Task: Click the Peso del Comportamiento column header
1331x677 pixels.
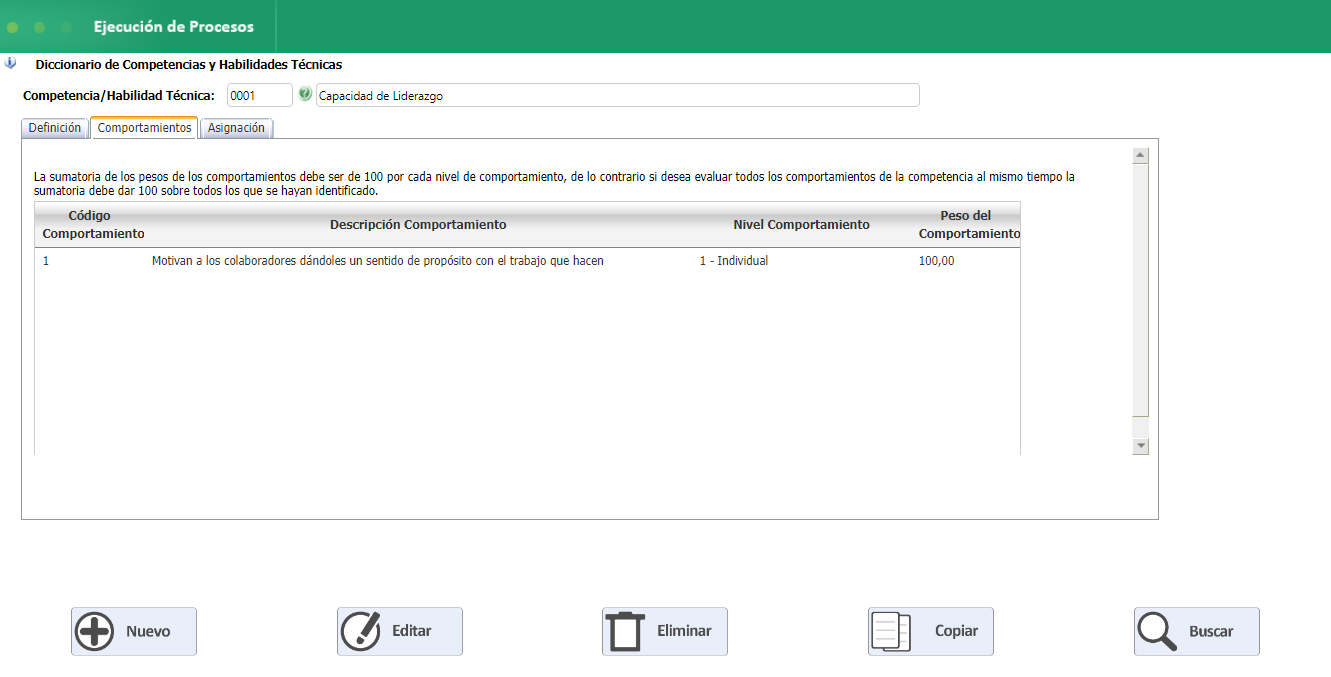Action: [x=968, y=224]
